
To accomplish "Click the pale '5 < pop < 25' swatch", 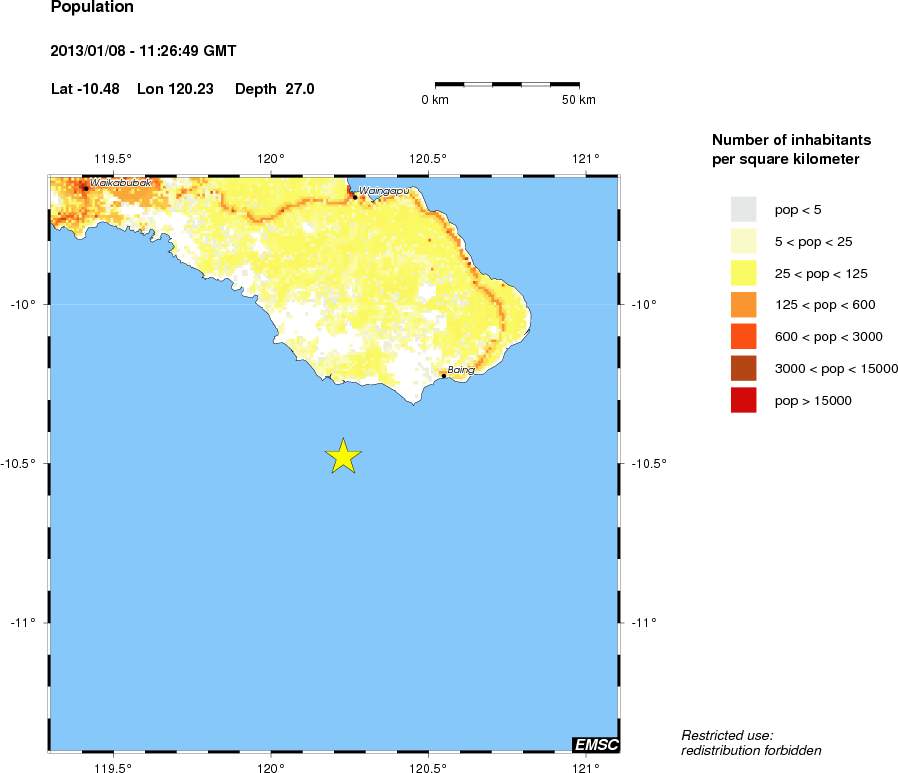I will (743, 241).
